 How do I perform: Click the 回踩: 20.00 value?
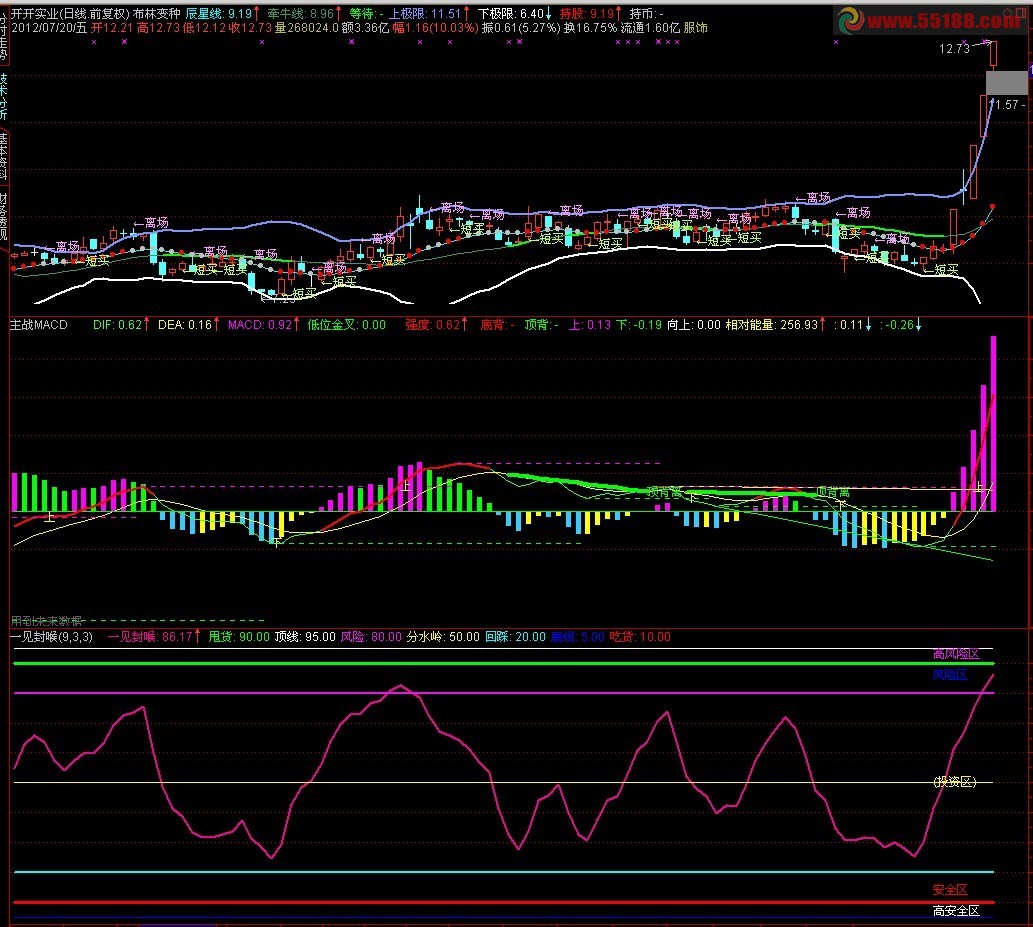tap(515, 637)
